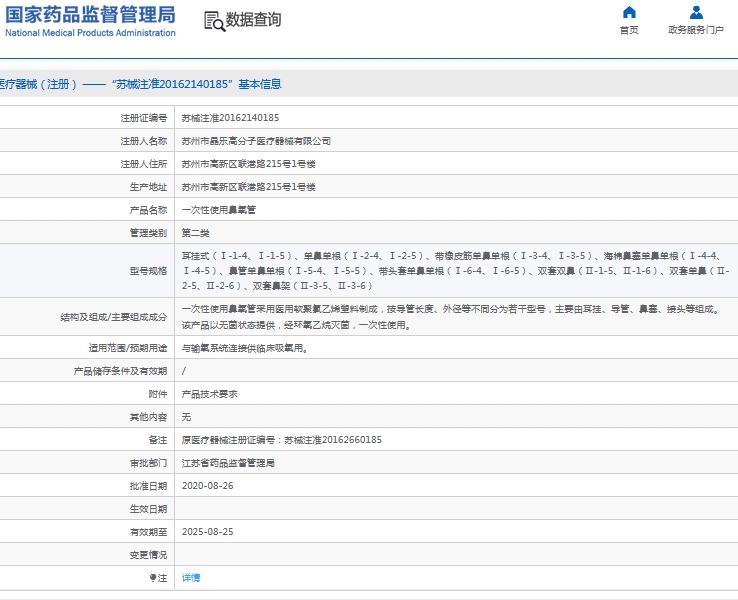Click the 生效日期 label
Image resolution: width=738 pixels, height=600 pixels.
(x=148, y=509)
